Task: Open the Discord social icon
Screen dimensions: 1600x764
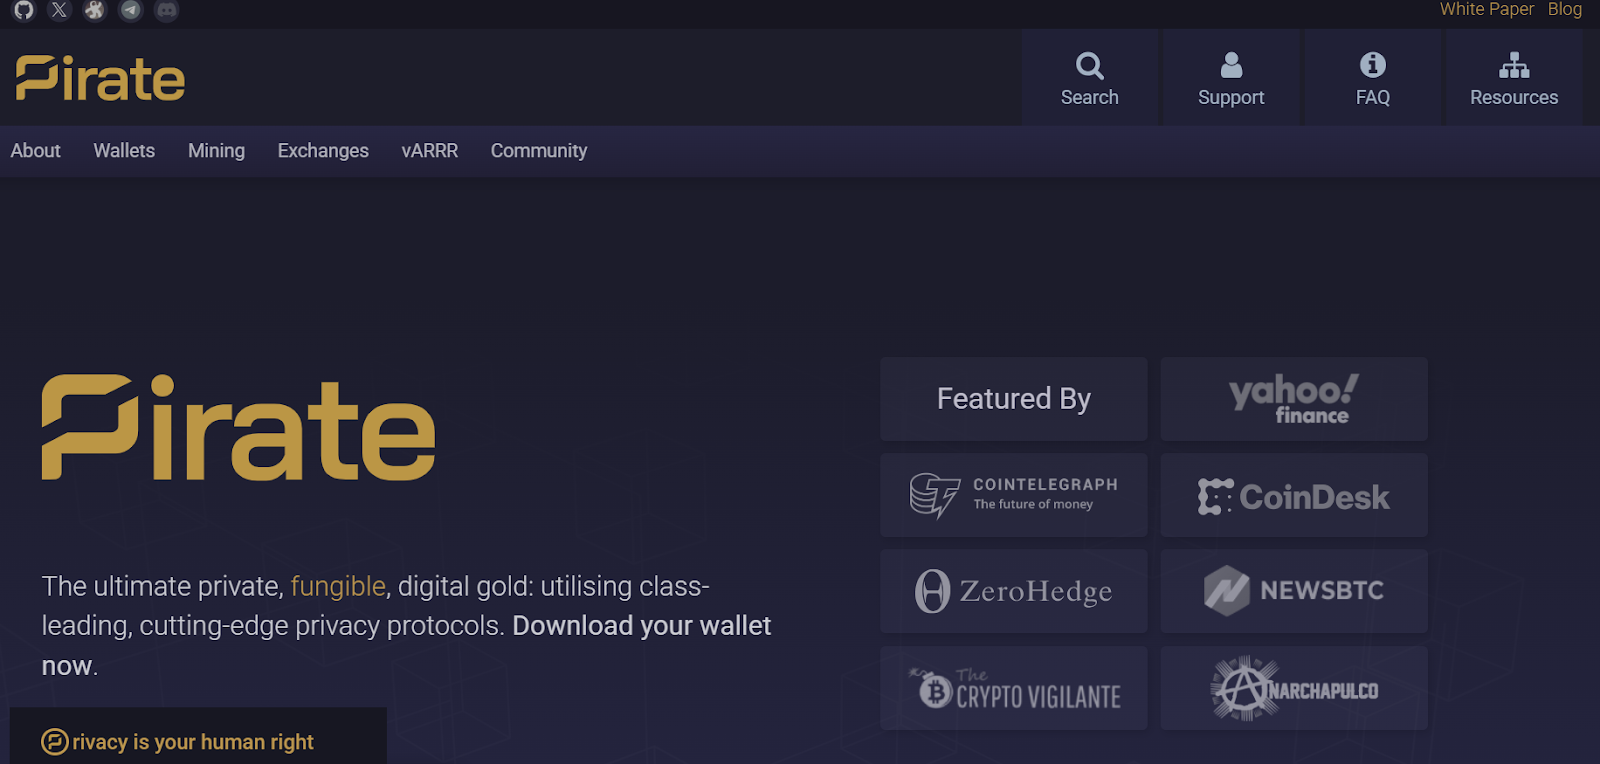Action: (167, 10)
